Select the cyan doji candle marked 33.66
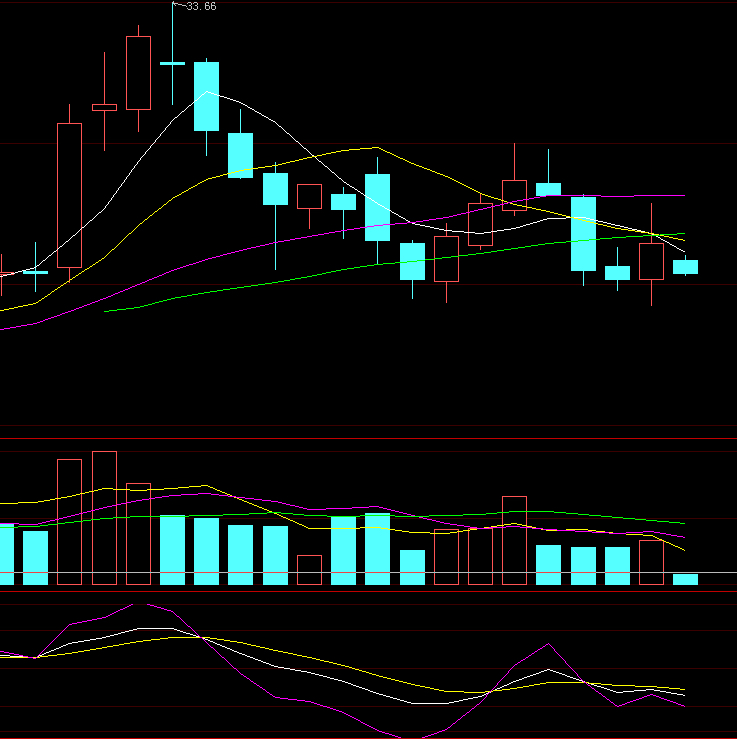737x739 pixels. pyautogui.click(x=172, y=63)
